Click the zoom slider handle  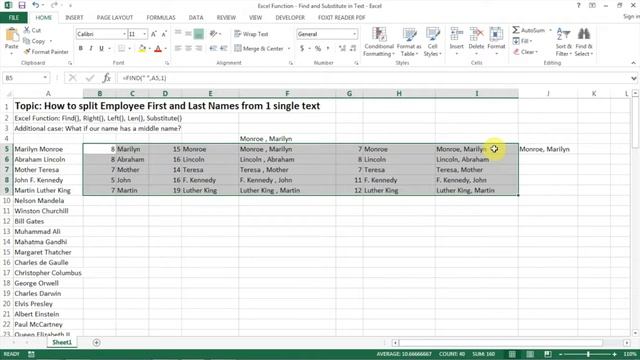[588, 354]
